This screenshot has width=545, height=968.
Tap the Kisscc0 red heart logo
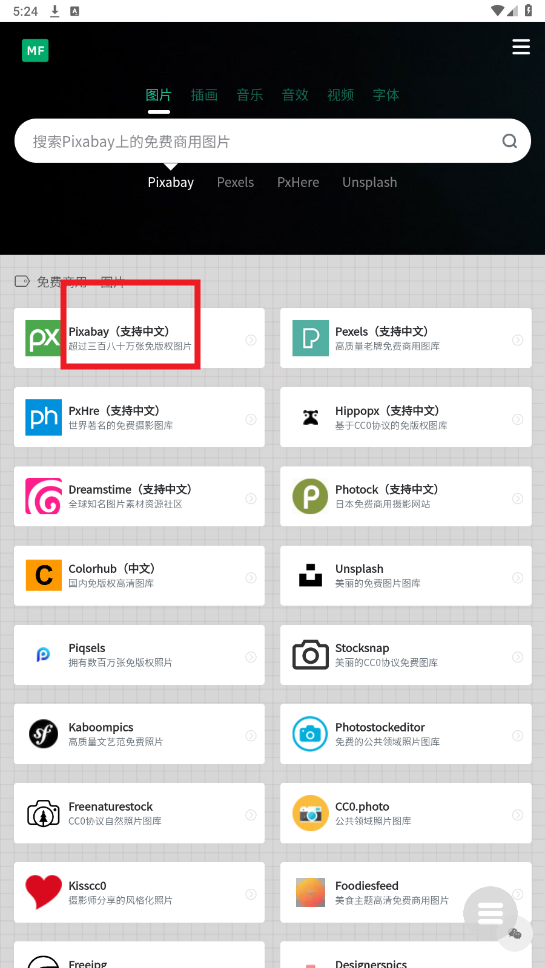click(43, 892)
